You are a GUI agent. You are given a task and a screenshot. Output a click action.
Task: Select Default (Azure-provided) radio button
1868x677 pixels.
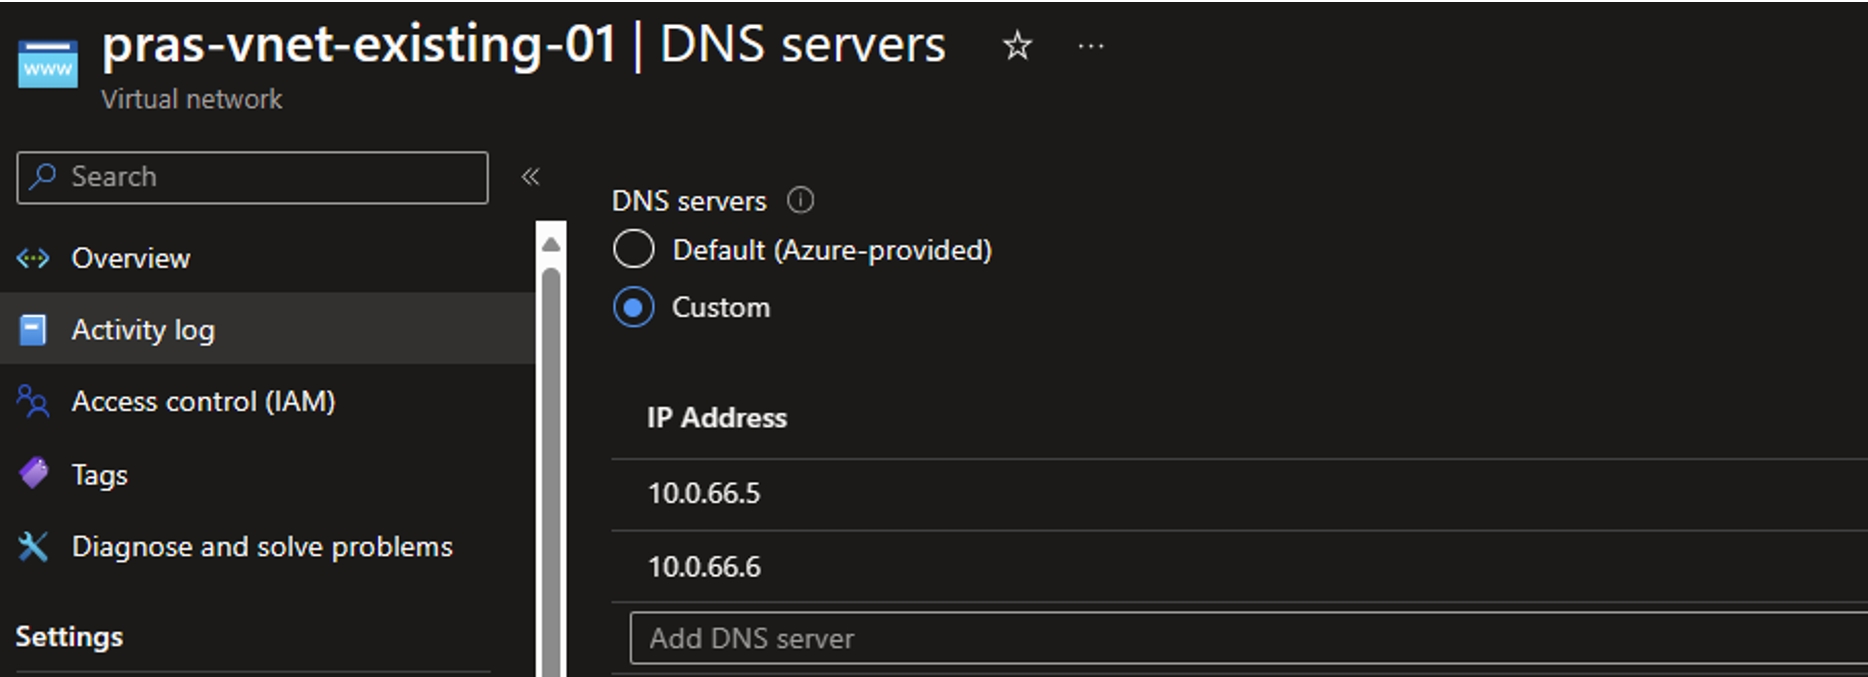coord(634,249)
